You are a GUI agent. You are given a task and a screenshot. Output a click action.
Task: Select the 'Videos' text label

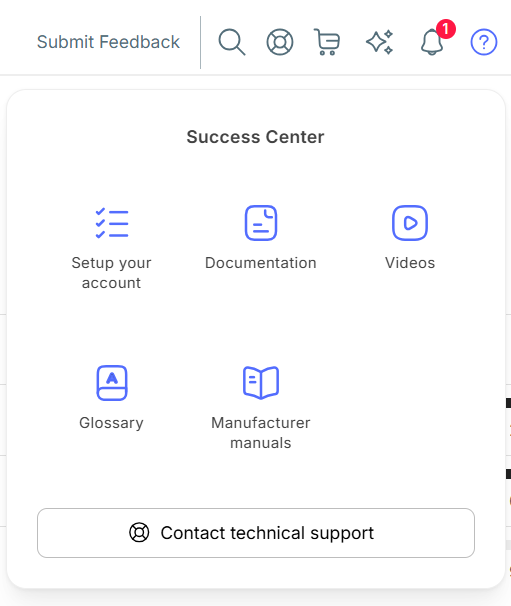pyautogui.click(x=410, y=263)
